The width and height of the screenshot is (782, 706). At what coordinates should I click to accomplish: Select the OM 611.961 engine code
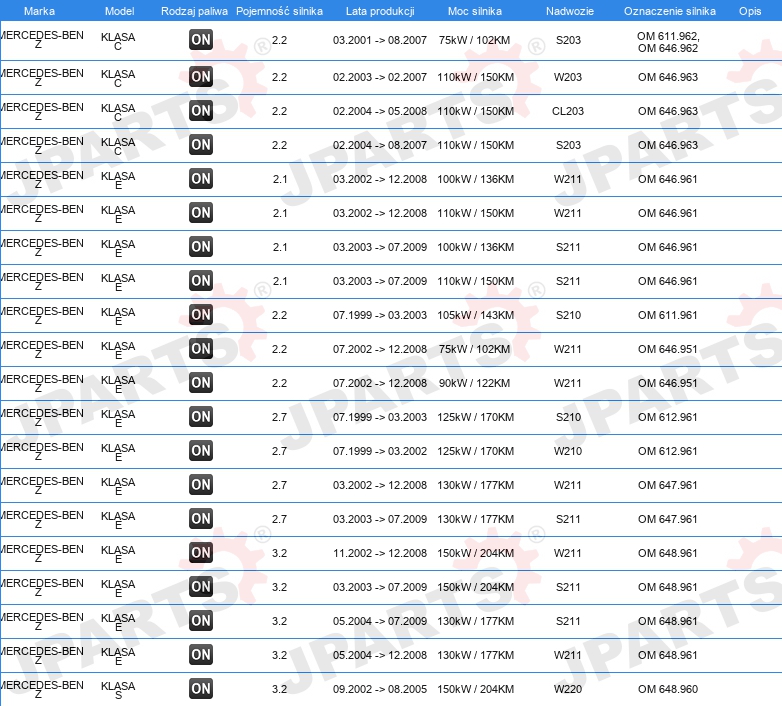tap(668, 315)
